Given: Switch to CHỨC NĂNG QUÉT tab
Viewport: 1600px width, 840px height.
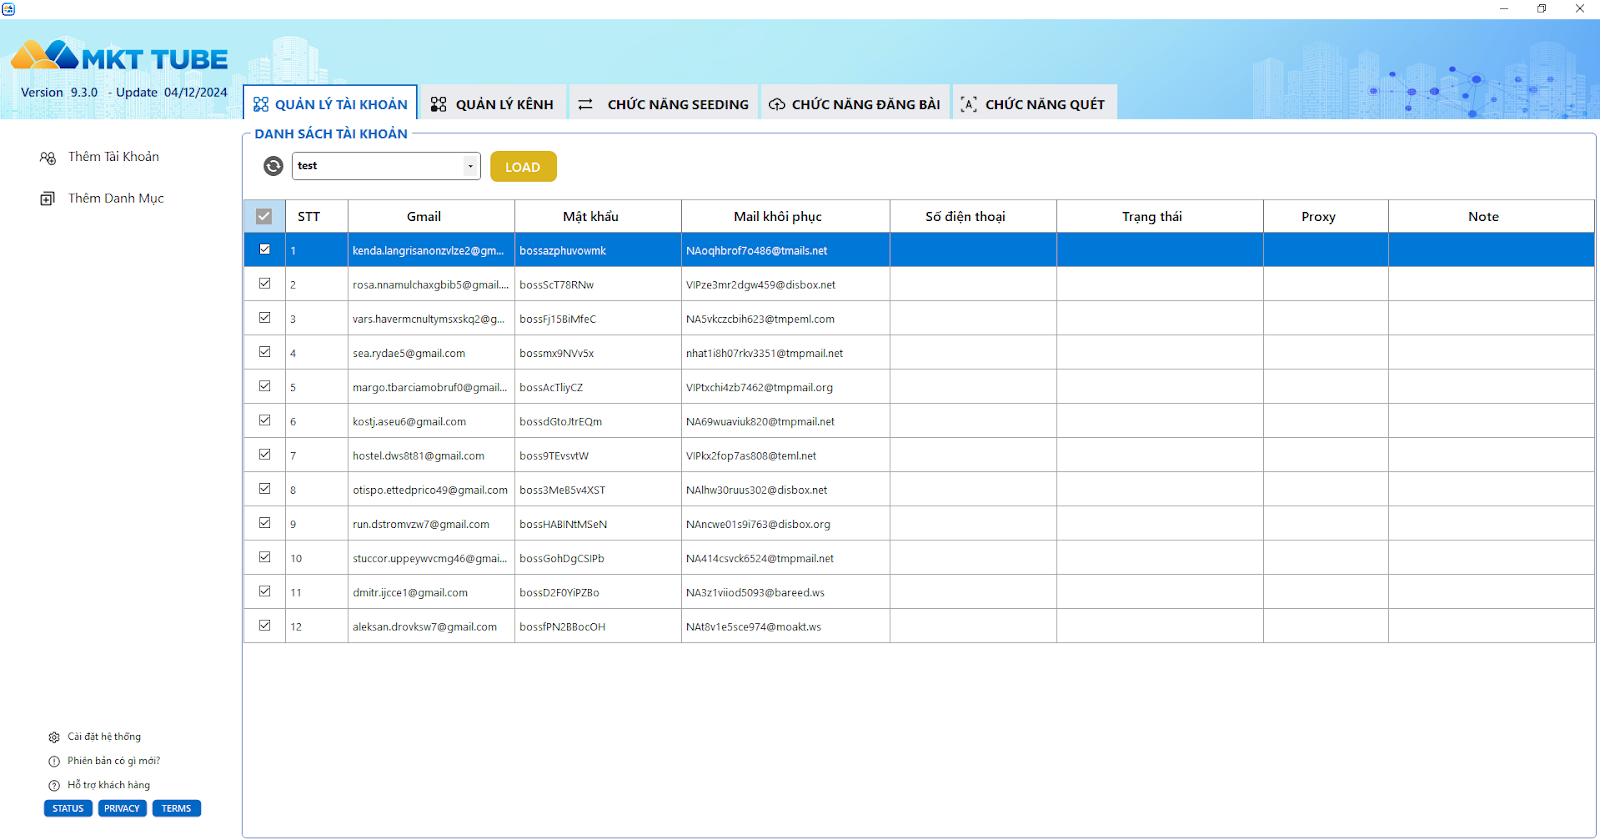Looking at the screenshot, I should click(1034, 103).
